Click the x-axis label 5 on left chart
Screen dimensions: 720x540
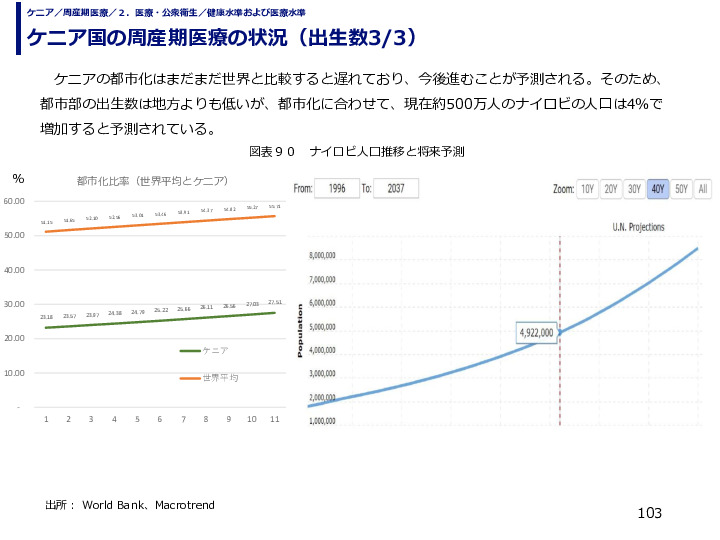[137, 419]
